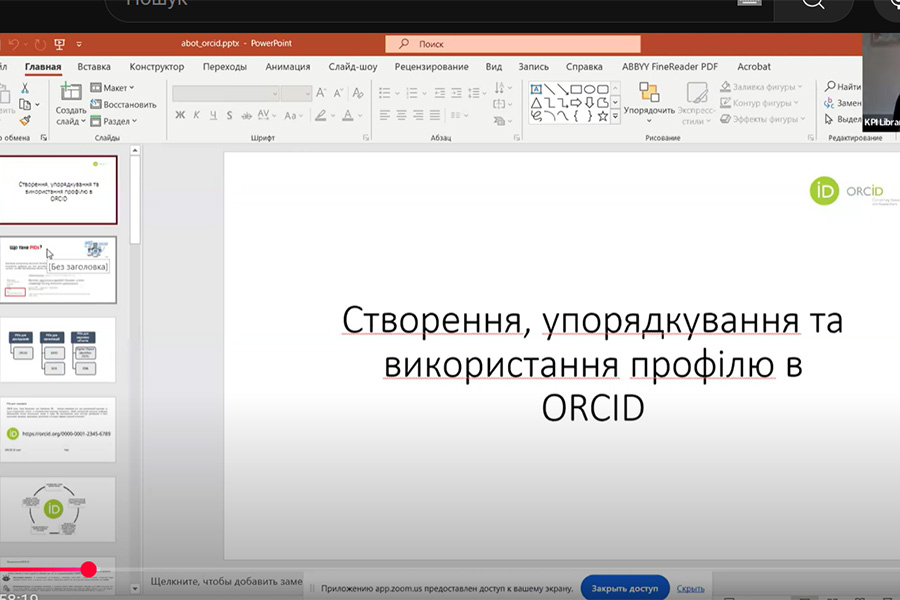Open the Макет layout dropdown
The image size is (900, 600).
(112, 88)
